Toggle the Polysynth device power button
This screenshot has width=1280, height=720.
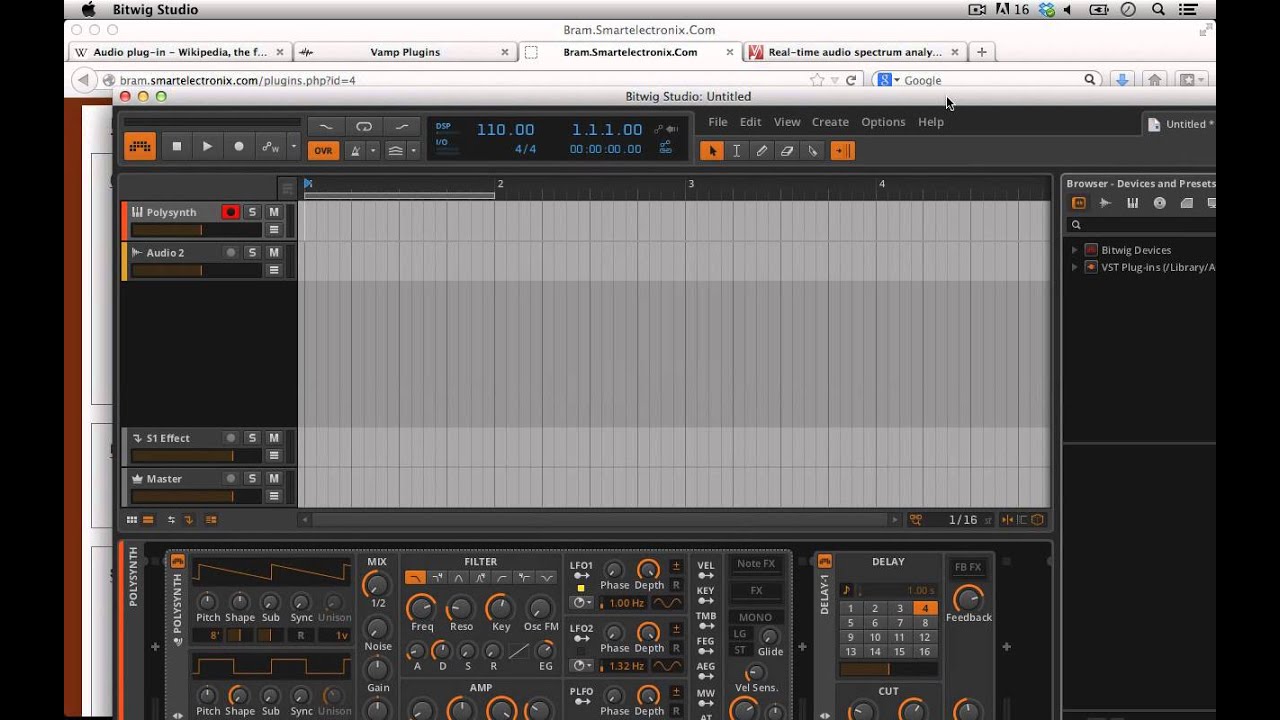coord(178,561)
